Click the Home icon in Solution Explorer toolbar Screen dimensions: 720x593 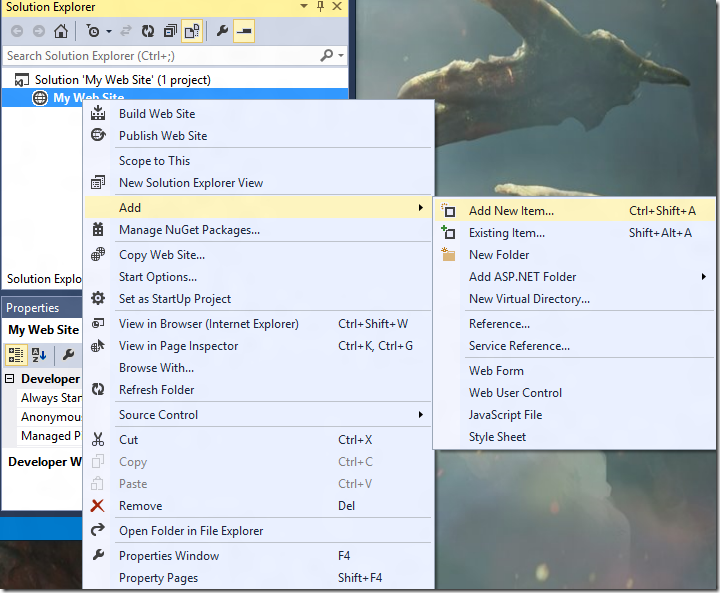[x=61, y=31]
